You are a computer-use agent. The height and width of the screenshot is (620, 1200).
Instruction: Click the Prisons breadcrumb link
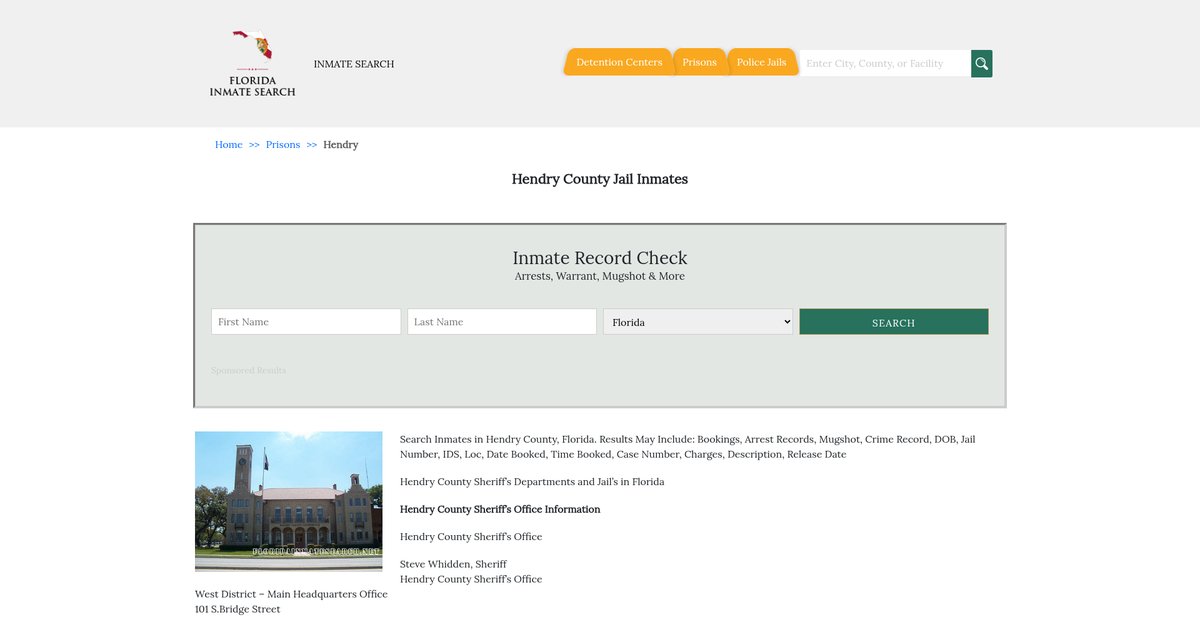283,145
